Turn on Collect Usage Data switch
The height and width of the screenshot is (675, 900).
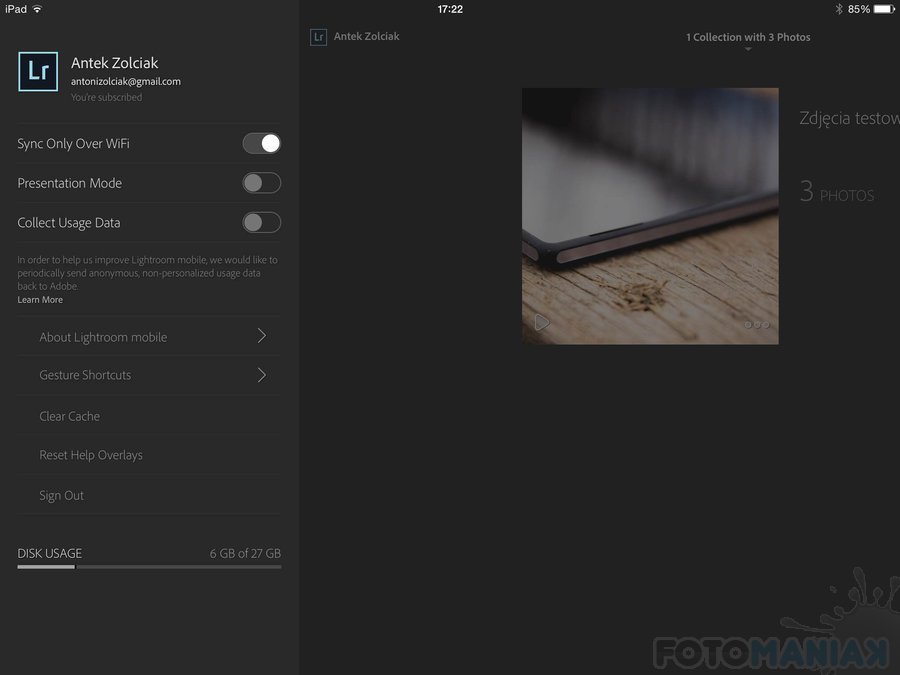coord(262,223)
